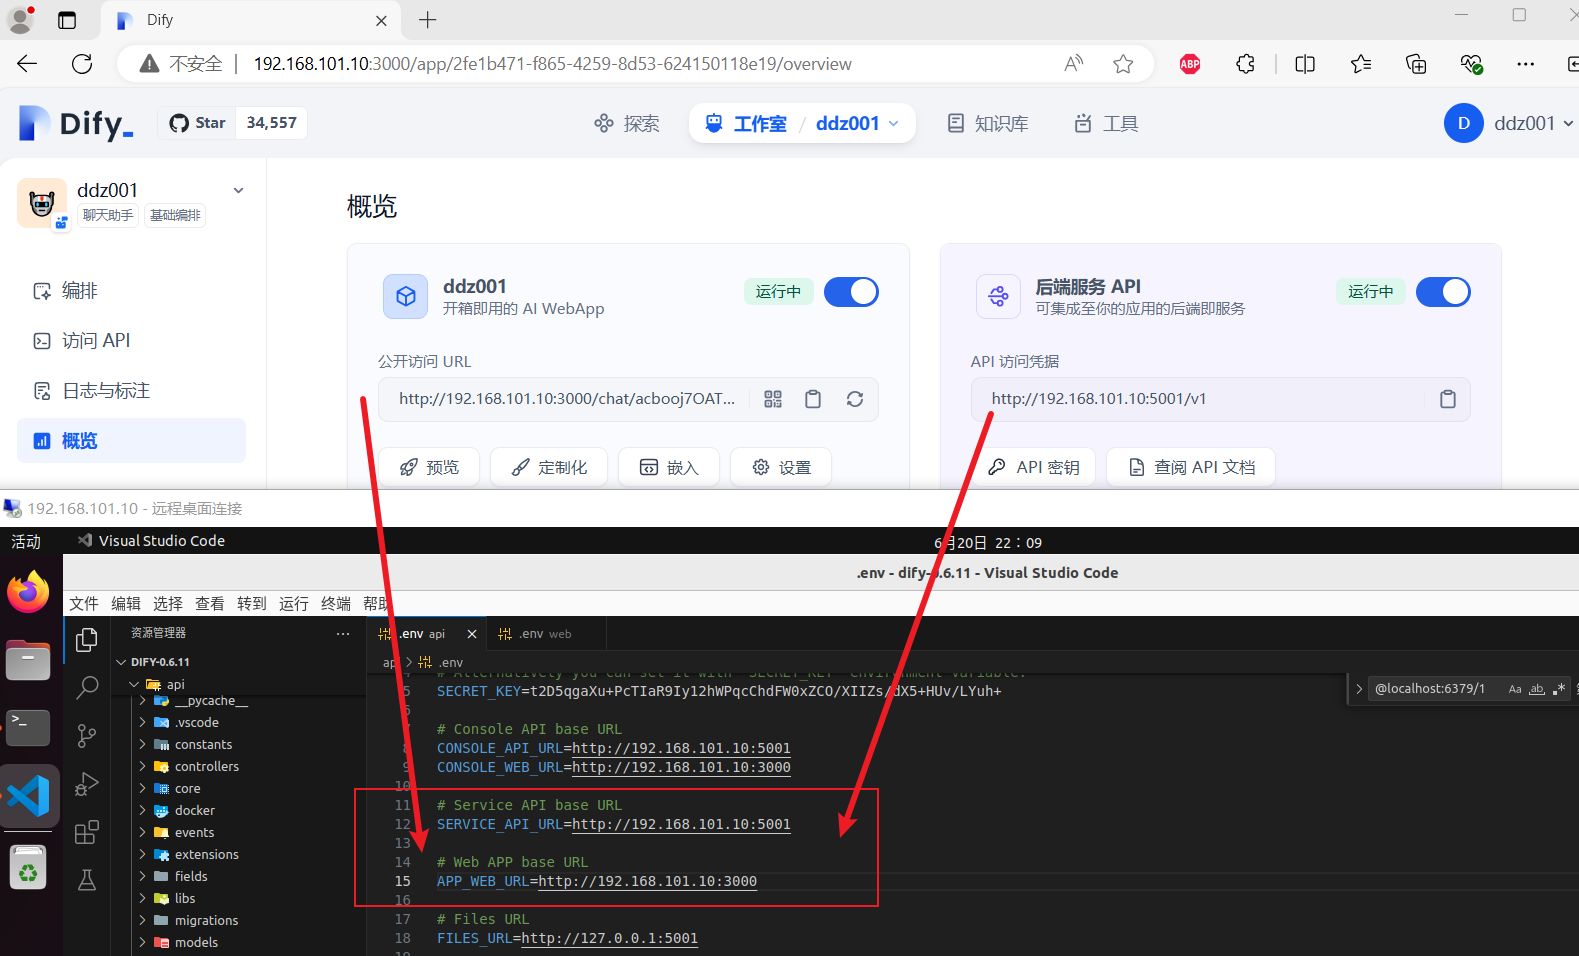1579x956 pixels.
Task: Toggle 后端服务 API running switch
Action: [x=1443, y=292]
